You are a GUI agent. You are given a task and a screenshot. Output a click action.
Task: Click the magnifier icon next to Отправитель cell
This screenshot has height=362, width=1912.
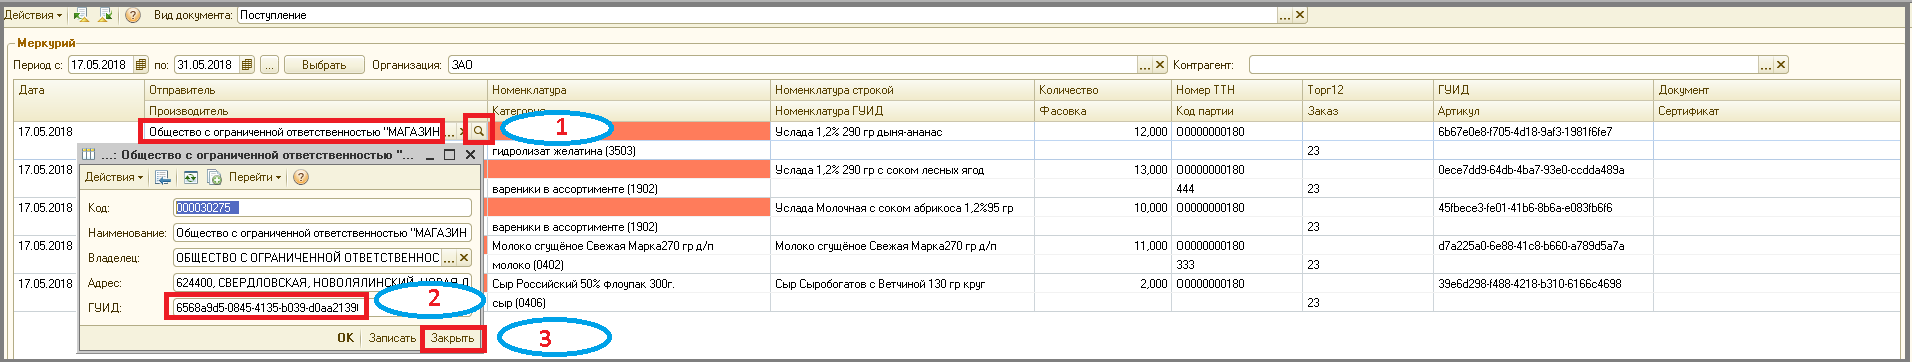pyautogui.click(x=479, y=131)
